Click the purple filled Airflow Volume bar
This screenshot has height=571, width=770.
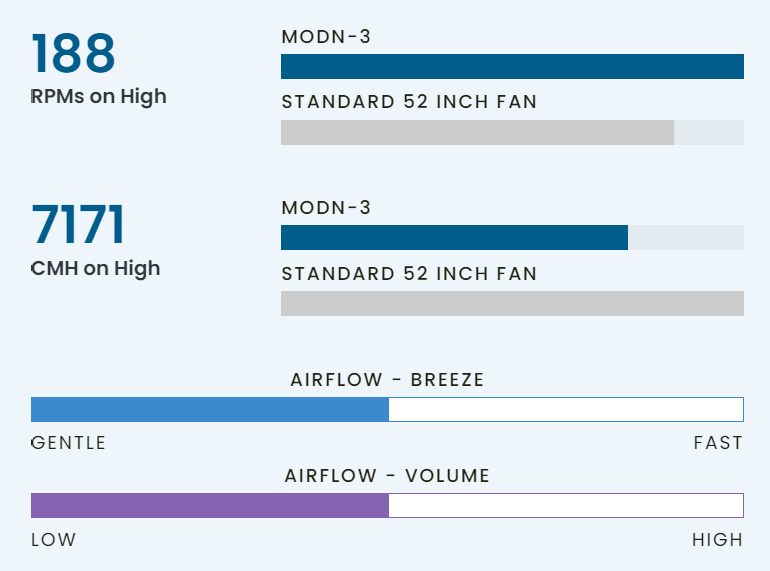pos(210,506)
